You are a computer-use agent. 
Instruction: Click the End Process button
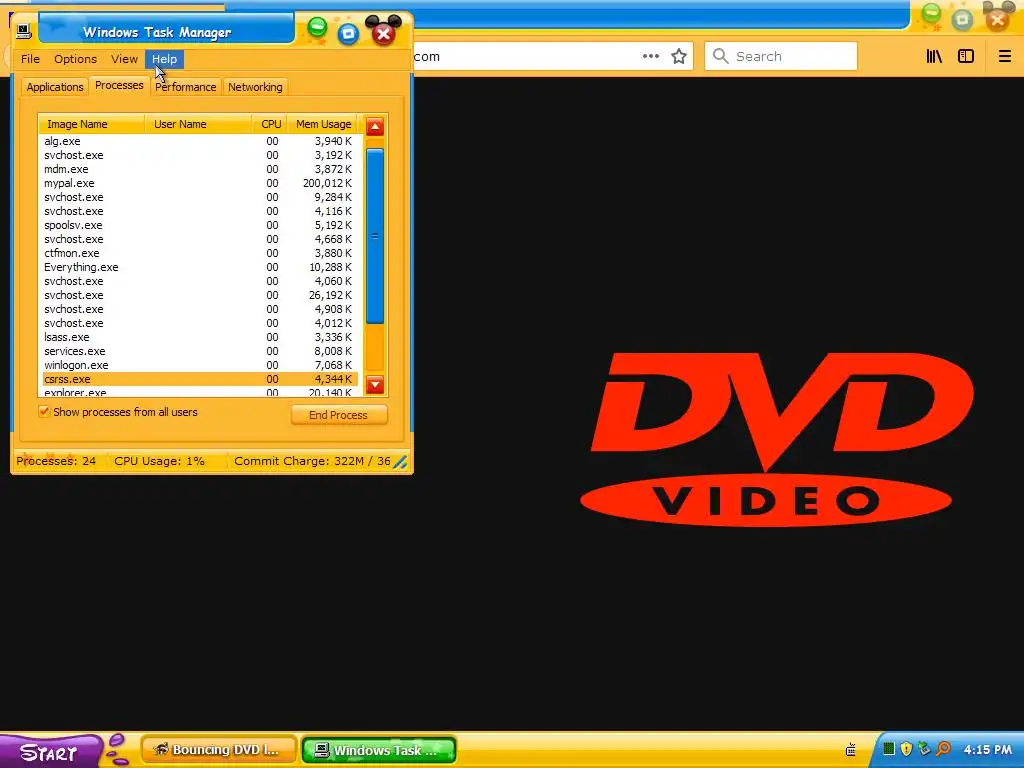(x=339, y=415)
